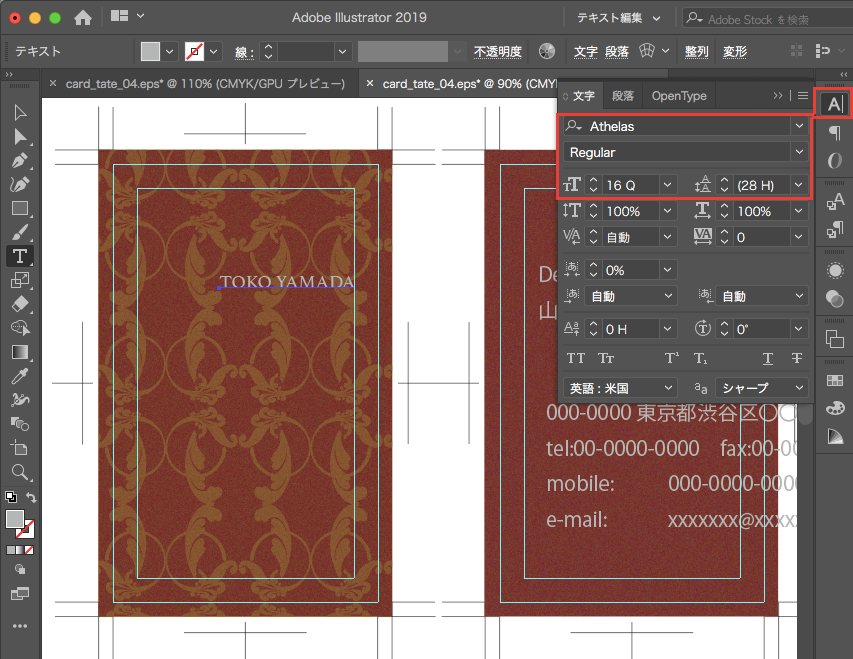Toggle All Caps (TT) text style
This screenshot has width=853, height=659.
pos(576,358)
